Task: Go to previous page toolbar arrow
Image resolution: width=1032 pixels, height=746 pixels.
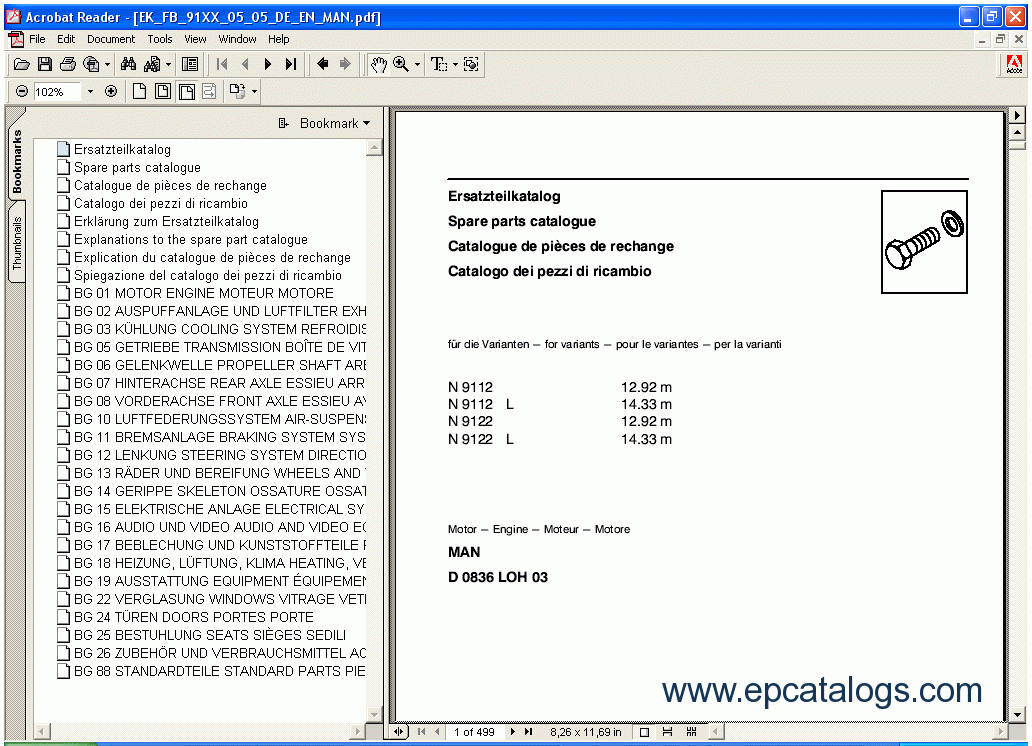Action: pyautogui.click(x=245, y=65)
